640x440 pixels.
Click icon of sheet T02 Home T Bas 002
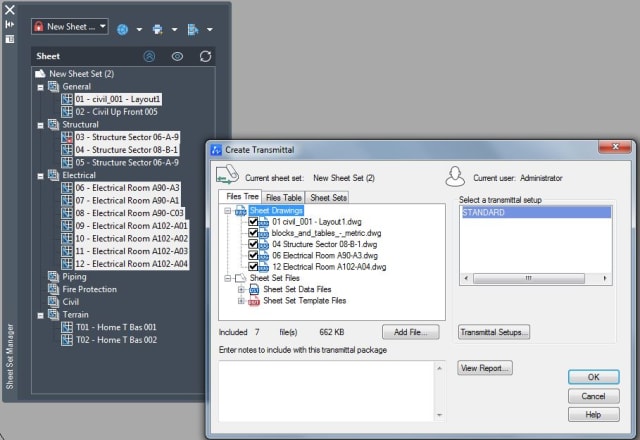[x=67, y=340]
